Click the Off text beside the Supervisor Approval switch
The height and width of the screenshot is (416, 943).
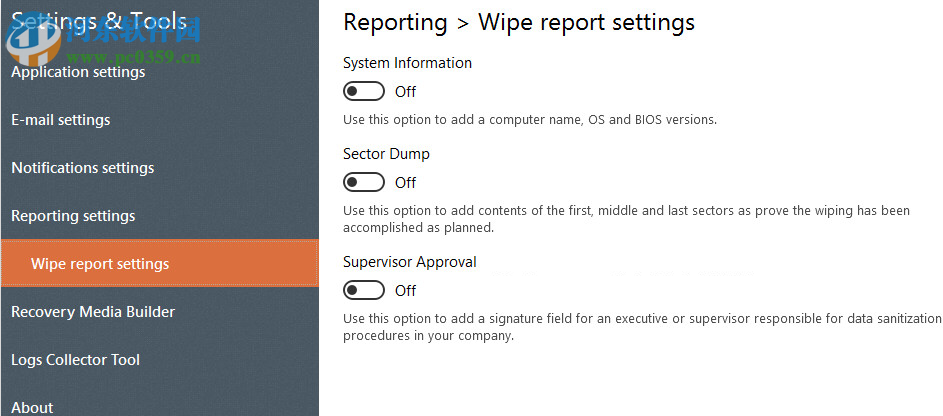(405, 291)
